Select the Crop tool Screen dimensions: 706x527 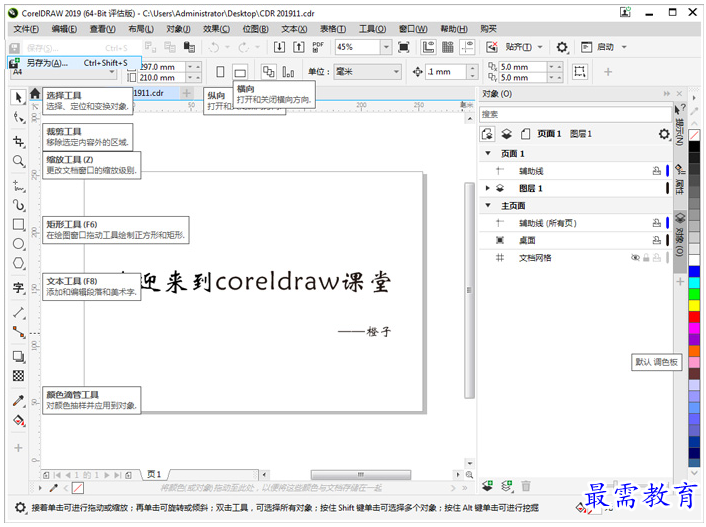(18, 141)
